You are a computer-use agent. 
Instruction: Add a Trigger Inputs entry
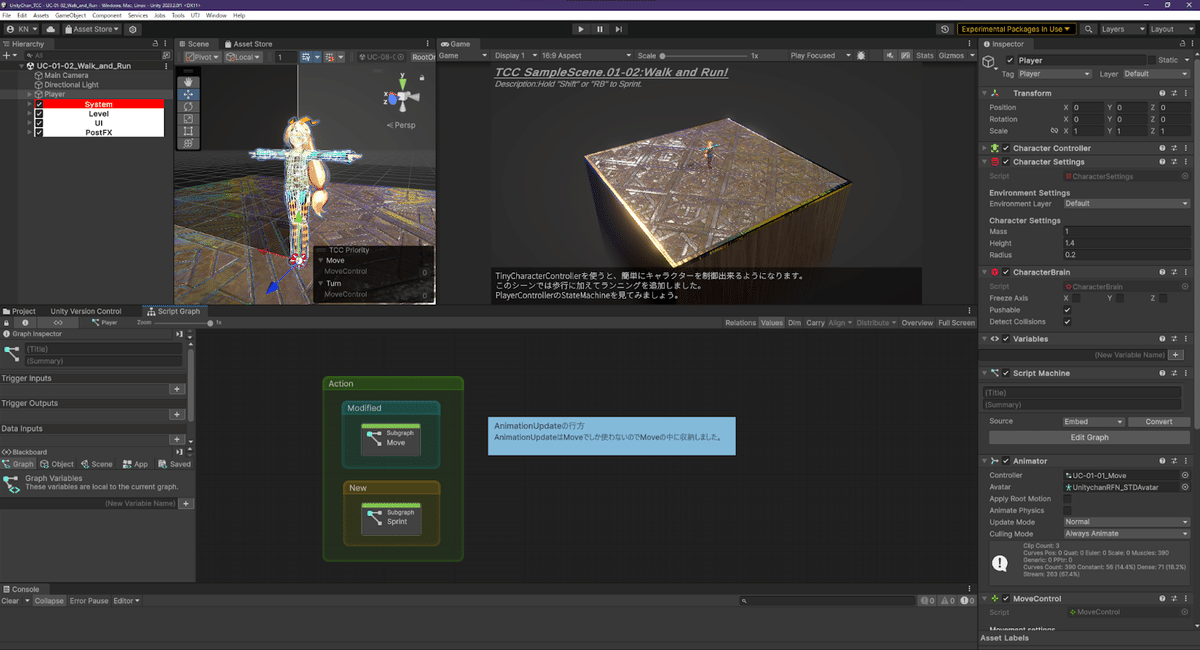tap(177, 389)
